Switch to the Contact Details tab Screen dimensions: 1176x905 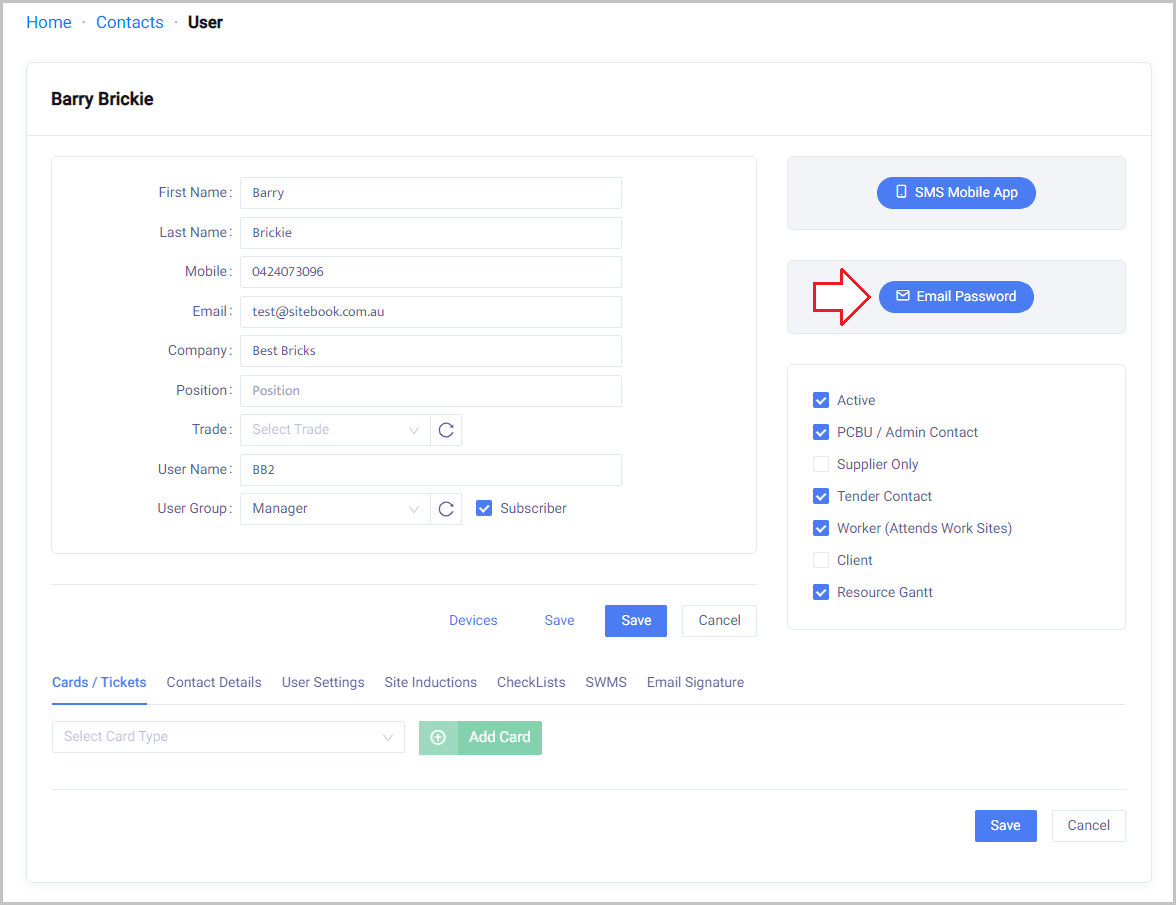click(x=214, y=682)
